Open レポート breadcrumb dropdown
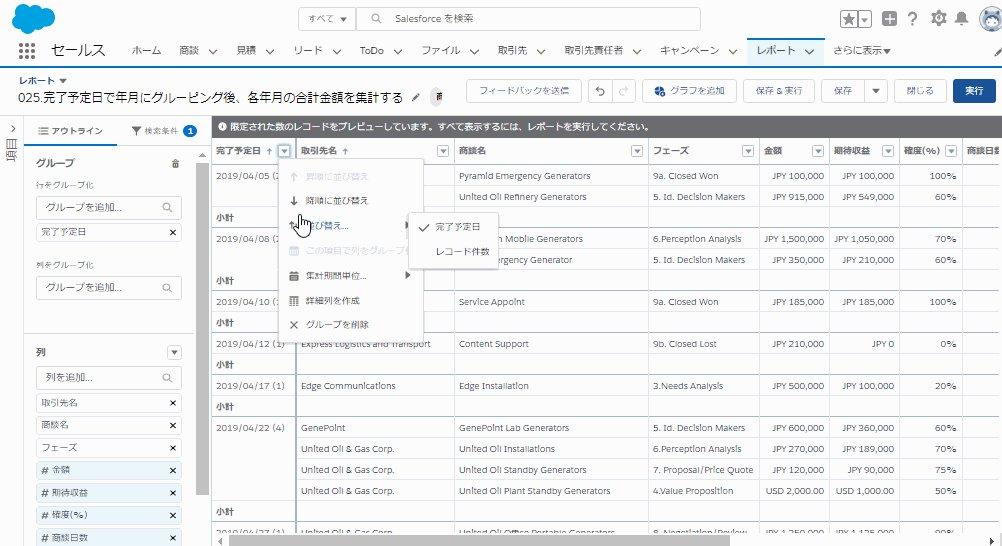Image resolution: width=1002 pixels, height=546 pixels. pyautogui.click(x=63, y=81)
